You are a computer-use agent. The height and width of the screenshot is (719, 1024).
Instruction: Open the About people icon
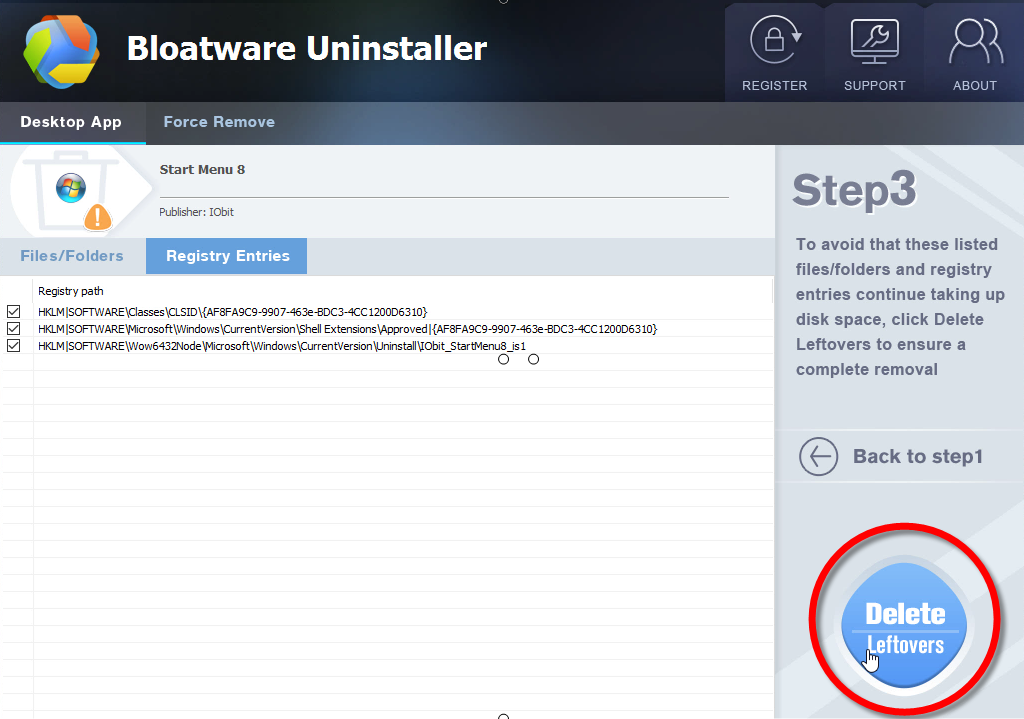(x=976, y=40)
